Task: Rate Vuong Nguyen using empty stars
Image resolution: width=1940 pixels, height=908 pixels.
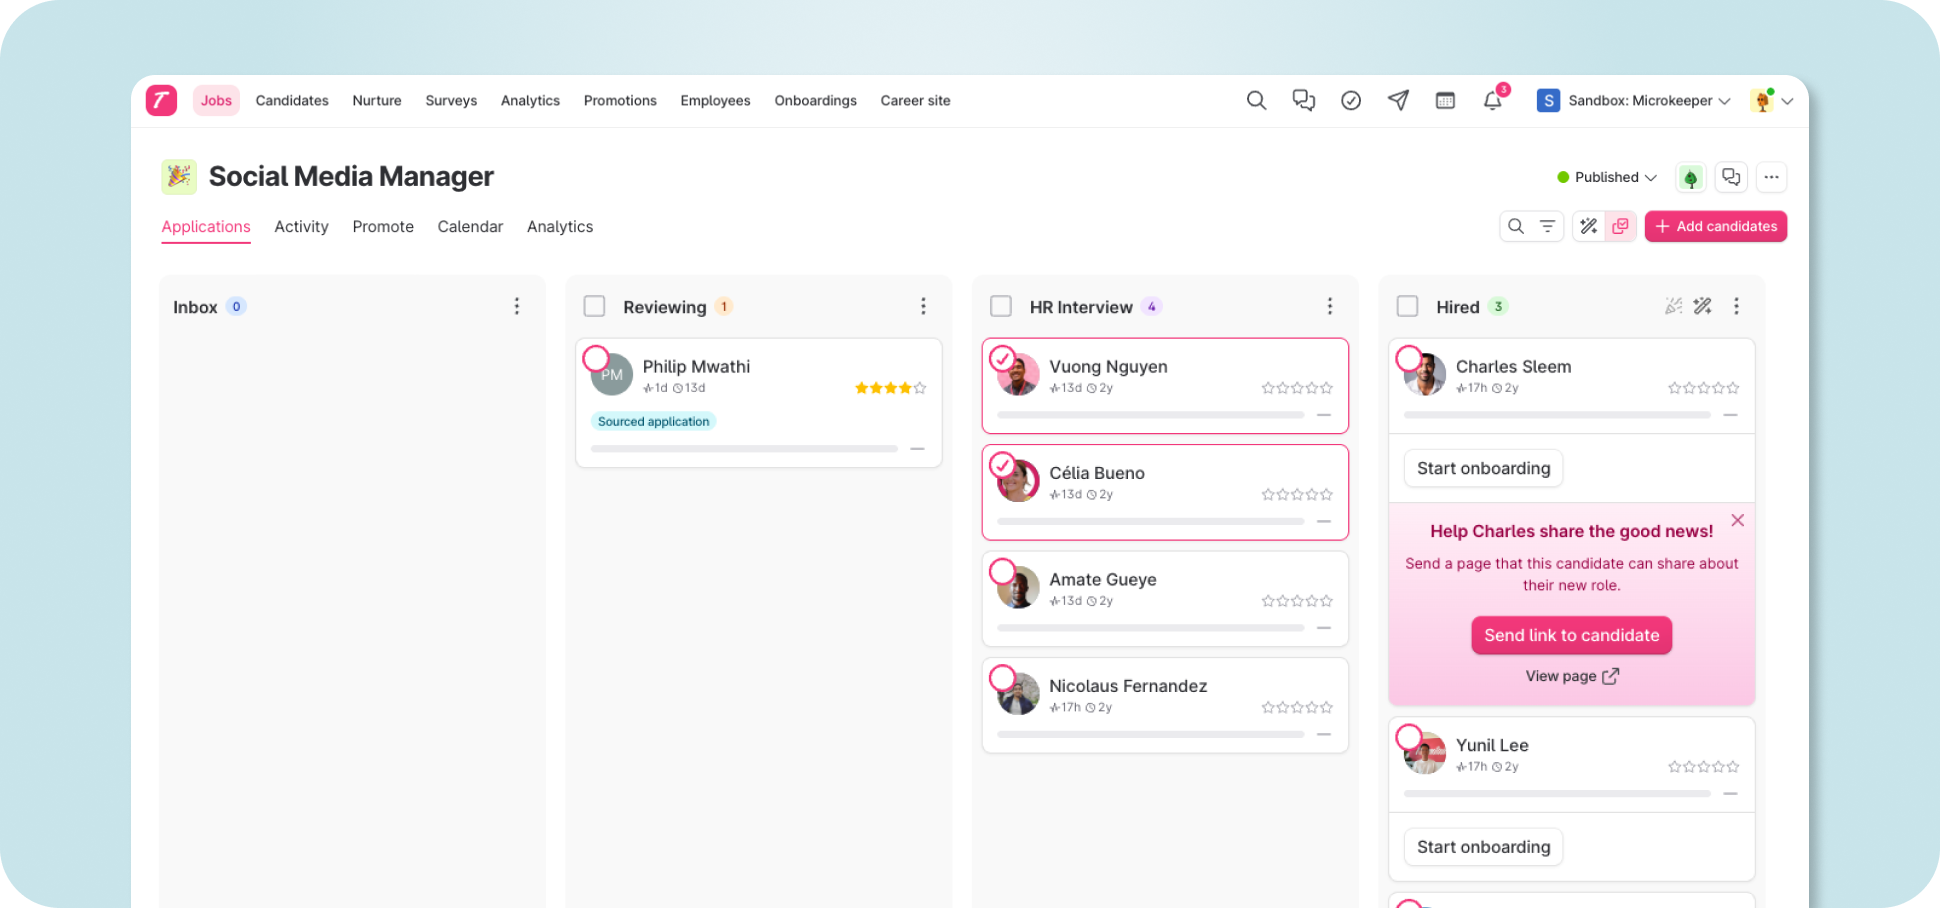Action: click(x=1297, y=388)
